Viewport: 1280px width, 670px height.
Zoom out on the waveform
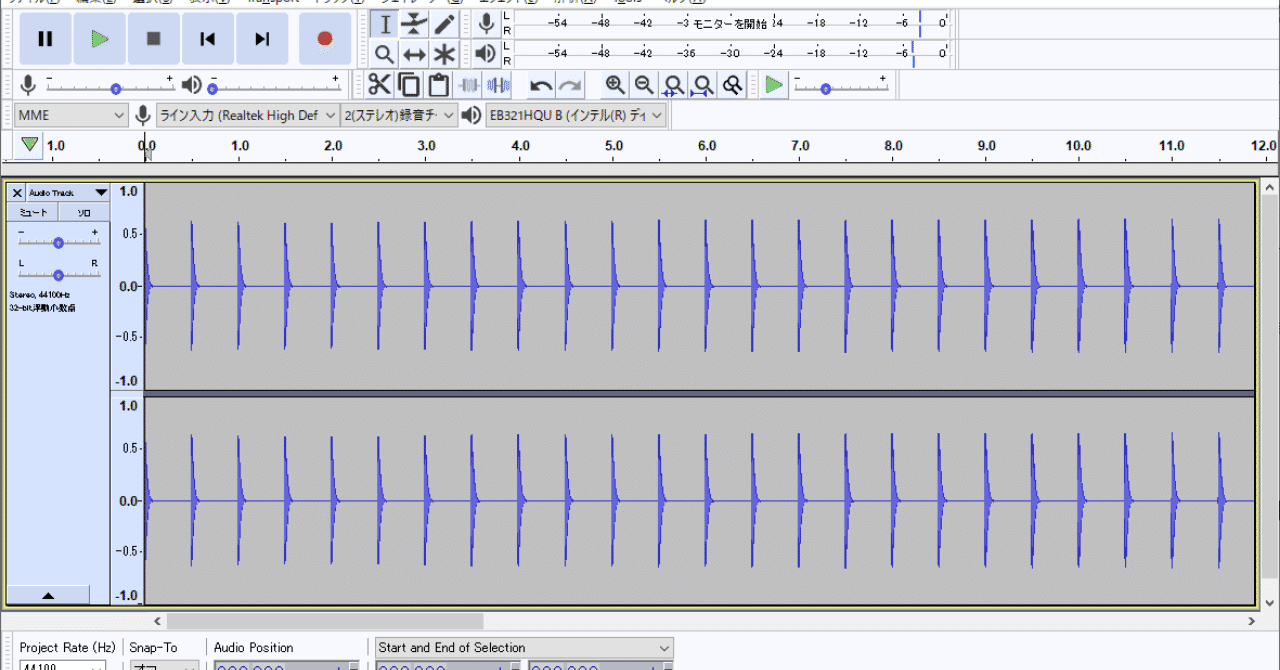(644, 85)
